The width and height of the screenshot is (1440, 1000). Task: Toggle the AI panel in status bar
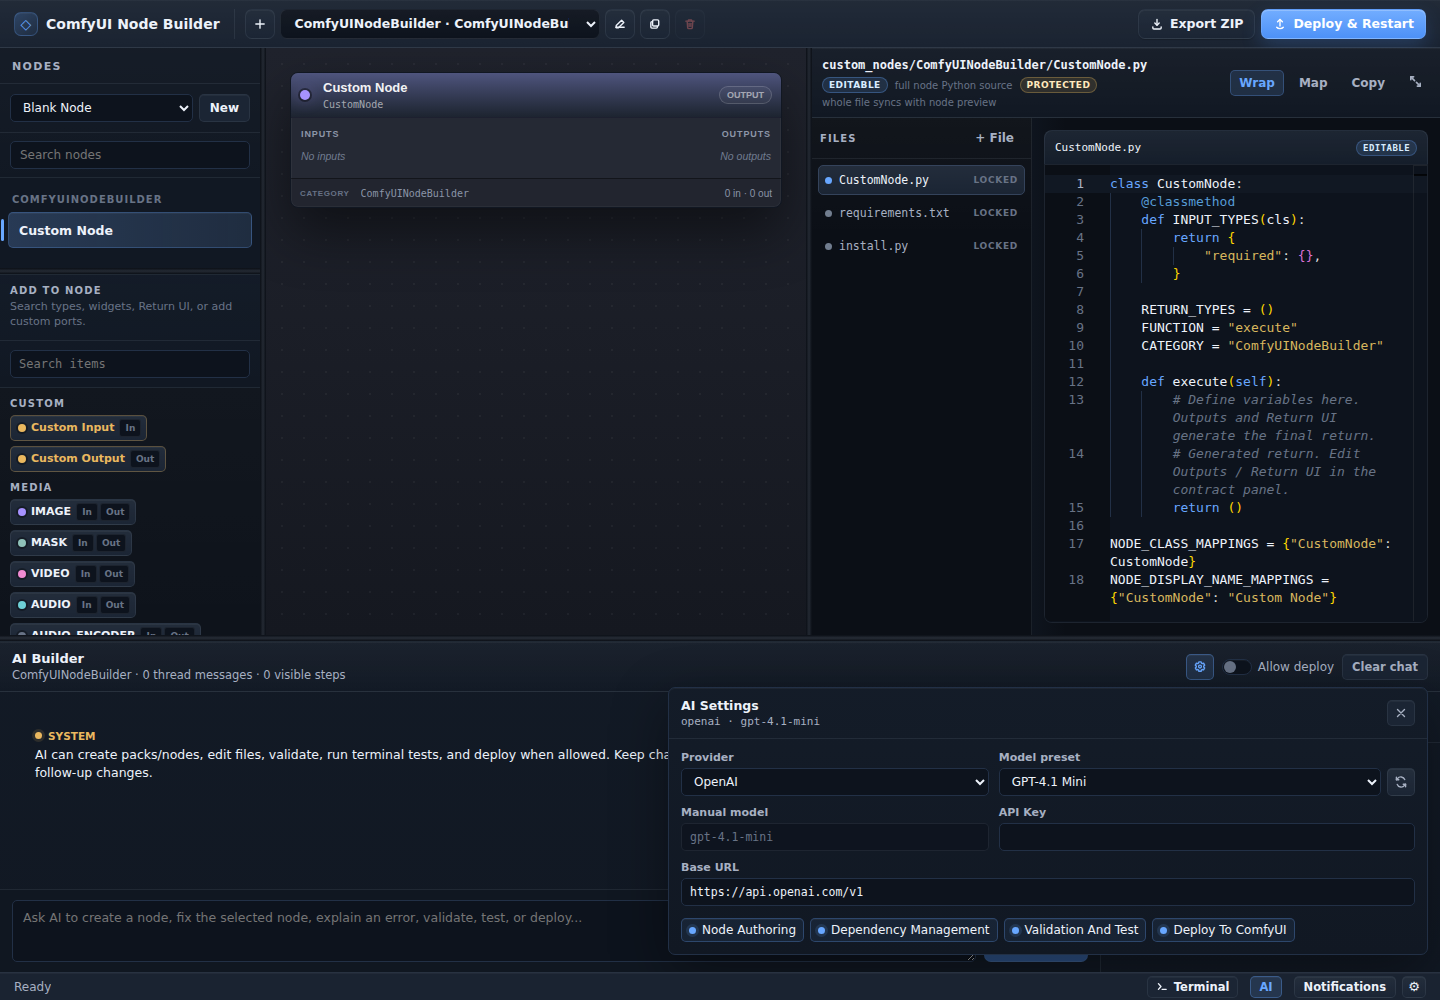coord(1266,987)
